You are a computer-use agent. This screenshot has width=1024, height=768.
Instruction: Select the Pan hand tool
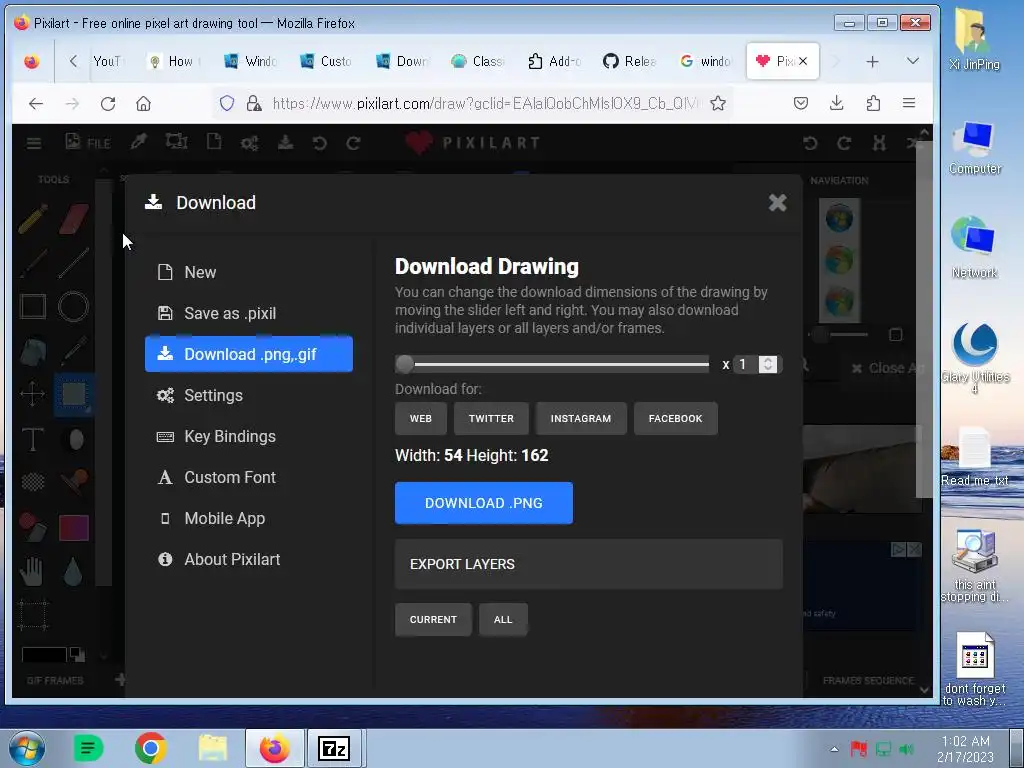[31, 571]
